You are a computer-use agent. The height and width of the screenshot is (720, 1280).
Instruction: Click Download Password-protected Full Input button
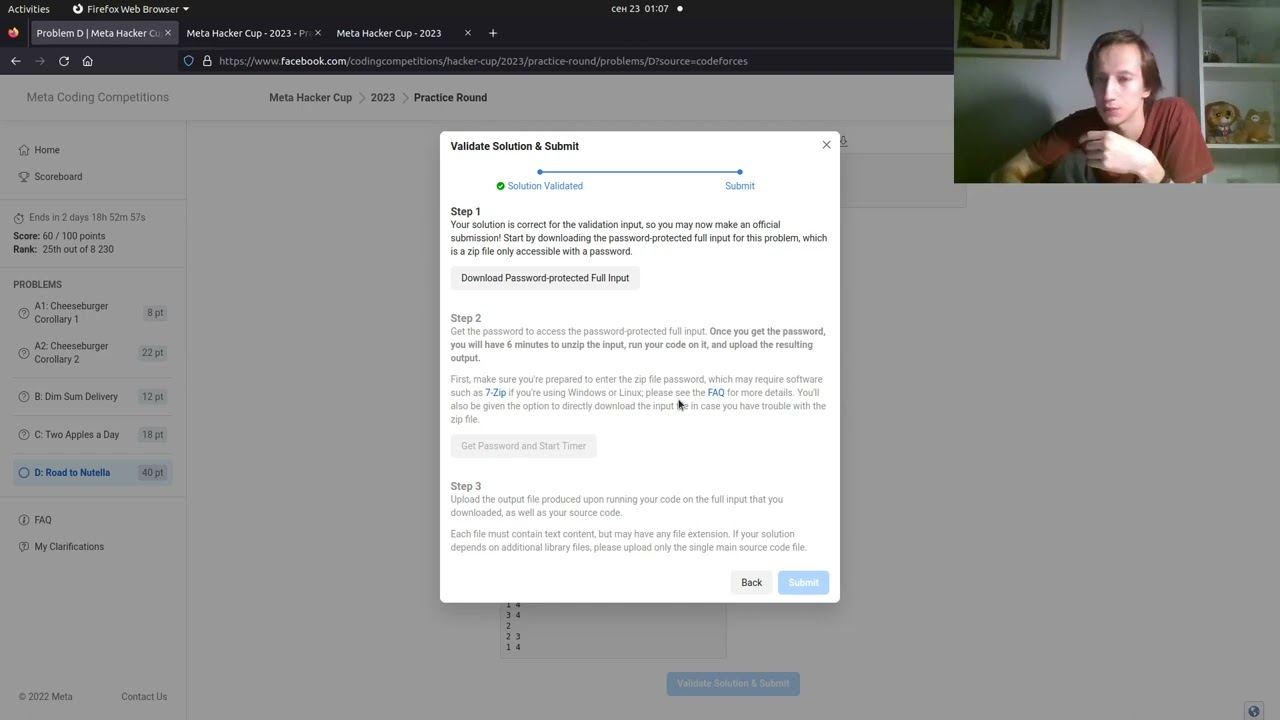click(x=545, y=278)
